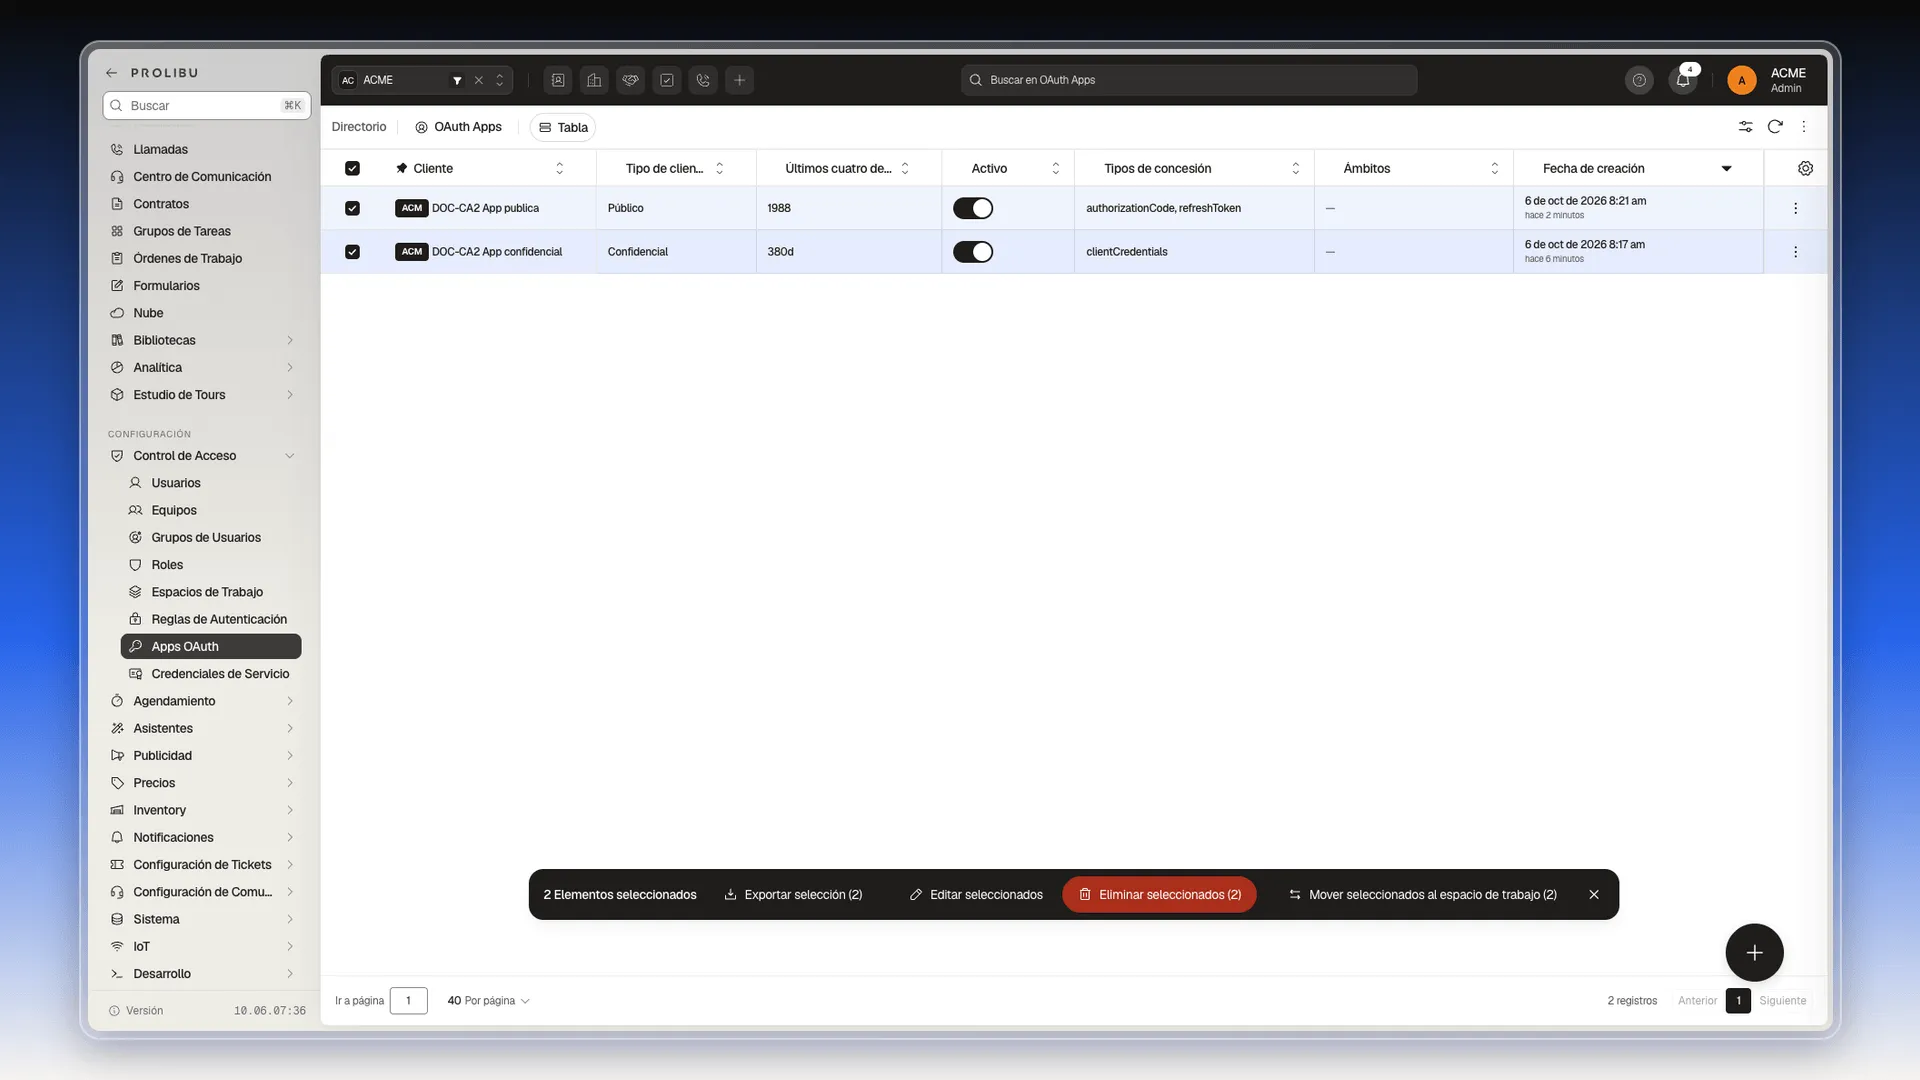Toggle Activo switch for DOC-CA2 App publica
The width and height of the screenshot is (1920, 1080).
pyautogui.click(x=972, y=208)
